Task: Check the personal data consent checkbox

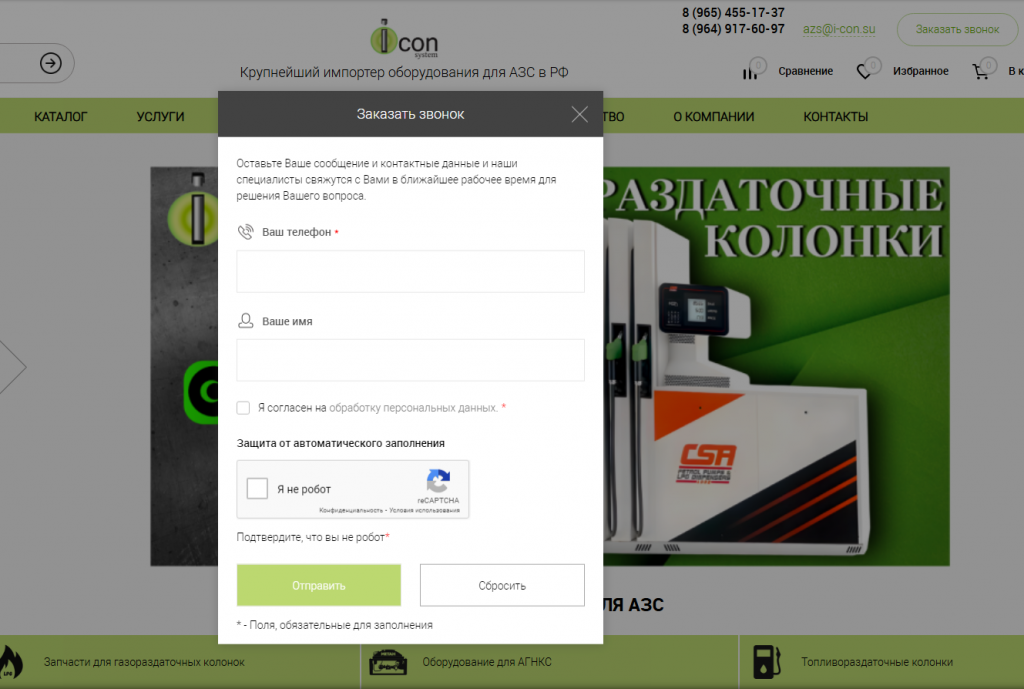Action: [243, 408]
